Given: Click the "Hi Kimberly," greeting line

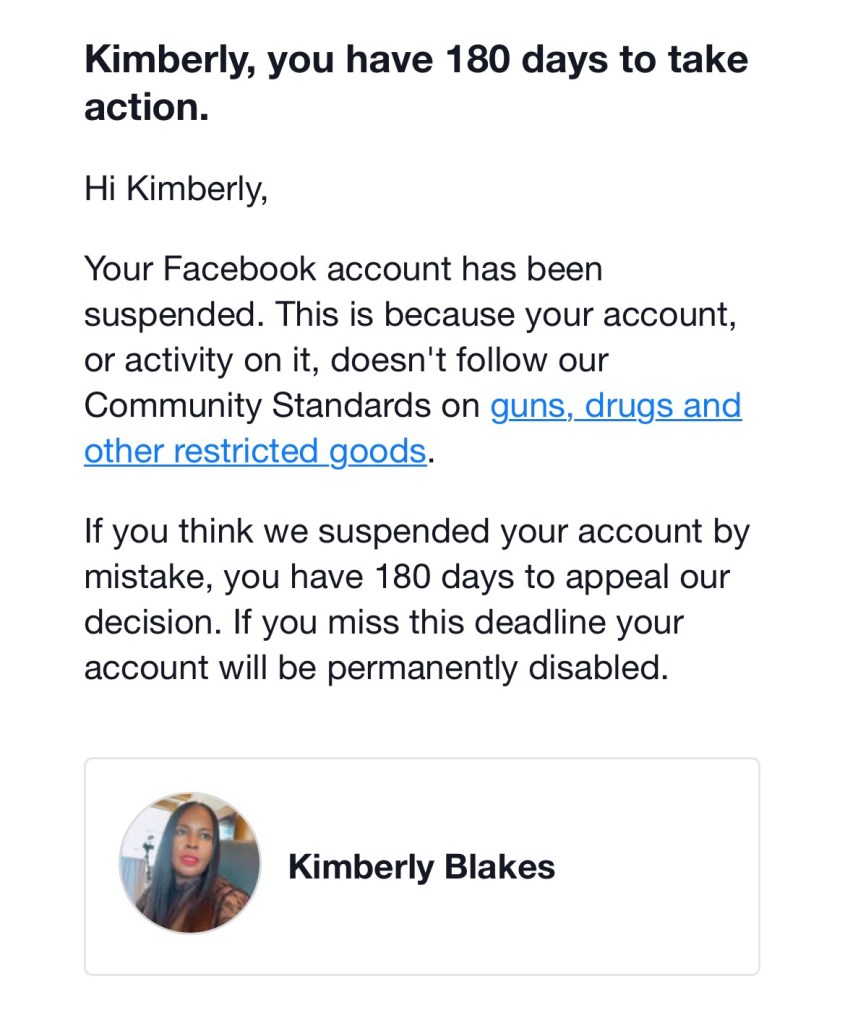Looking at the screenshot, I should (176, 188).
